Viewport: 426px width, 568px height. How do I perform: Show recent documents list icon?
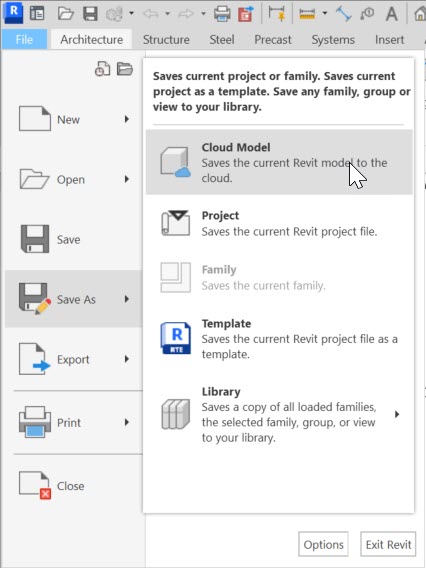click(x=103, y=68)
